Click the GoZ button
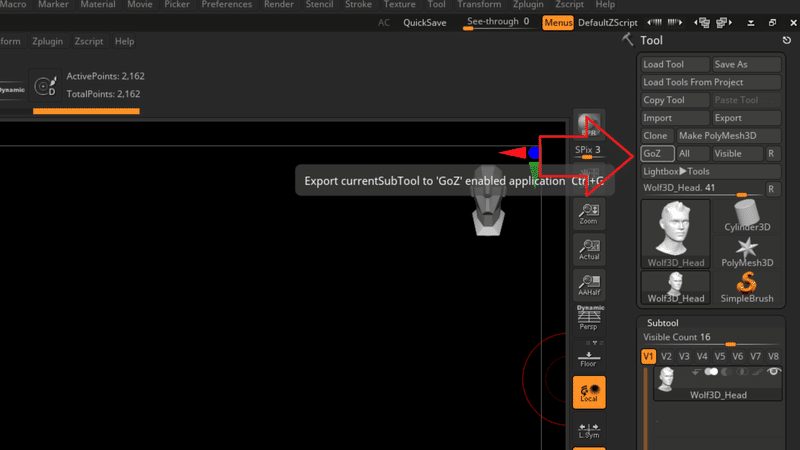Viewport: 800px width, 450px height. point(657,154)
